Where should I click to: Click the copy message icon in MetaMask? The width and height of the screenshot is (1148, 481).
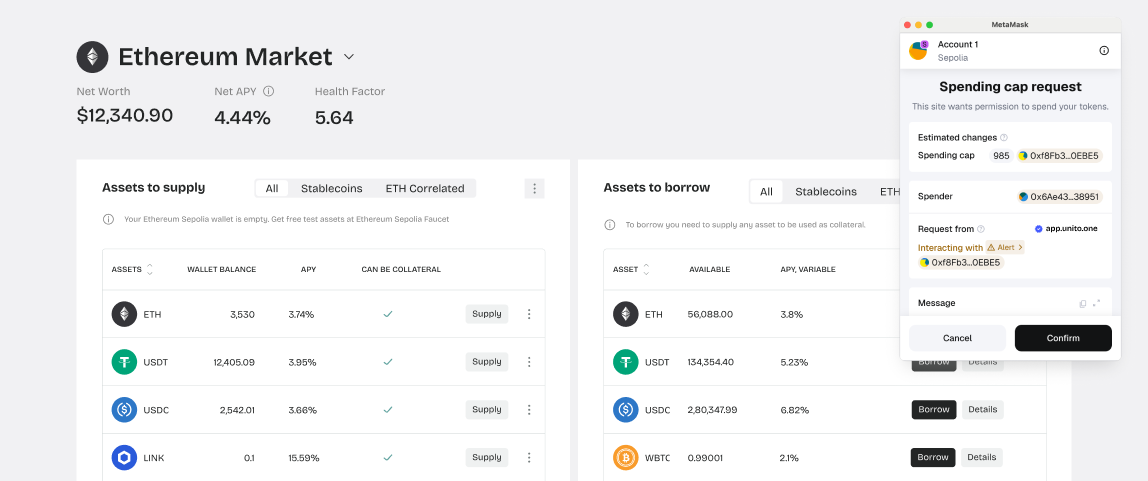click(x=1082, y=303)
